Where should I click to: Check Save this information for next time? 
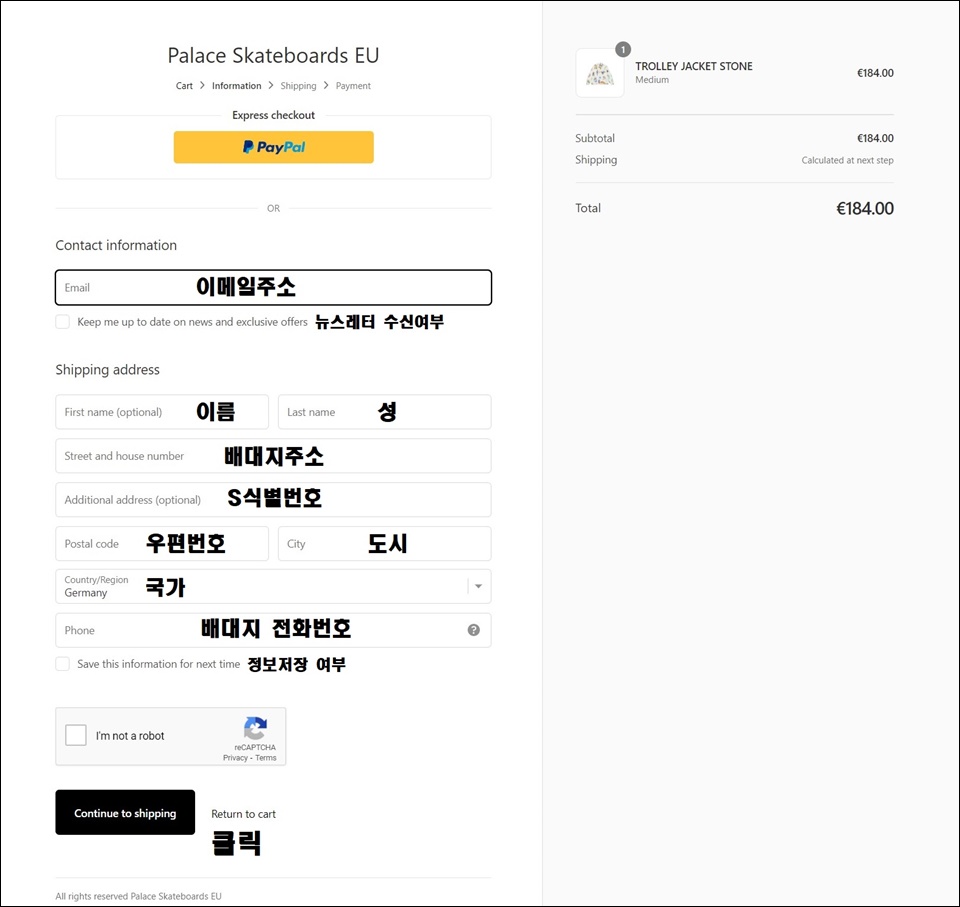point(62,664)
